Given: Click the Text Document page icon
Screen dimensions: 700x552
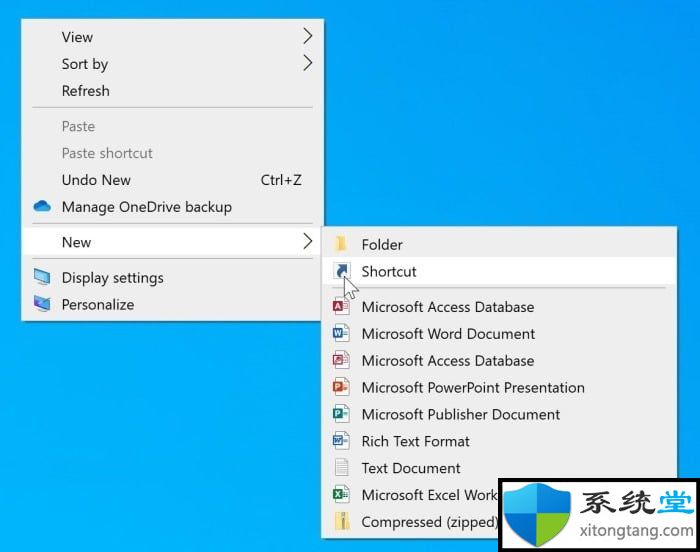Looking at the screenshot, I should pyautogui.click(x=342, y=468).
